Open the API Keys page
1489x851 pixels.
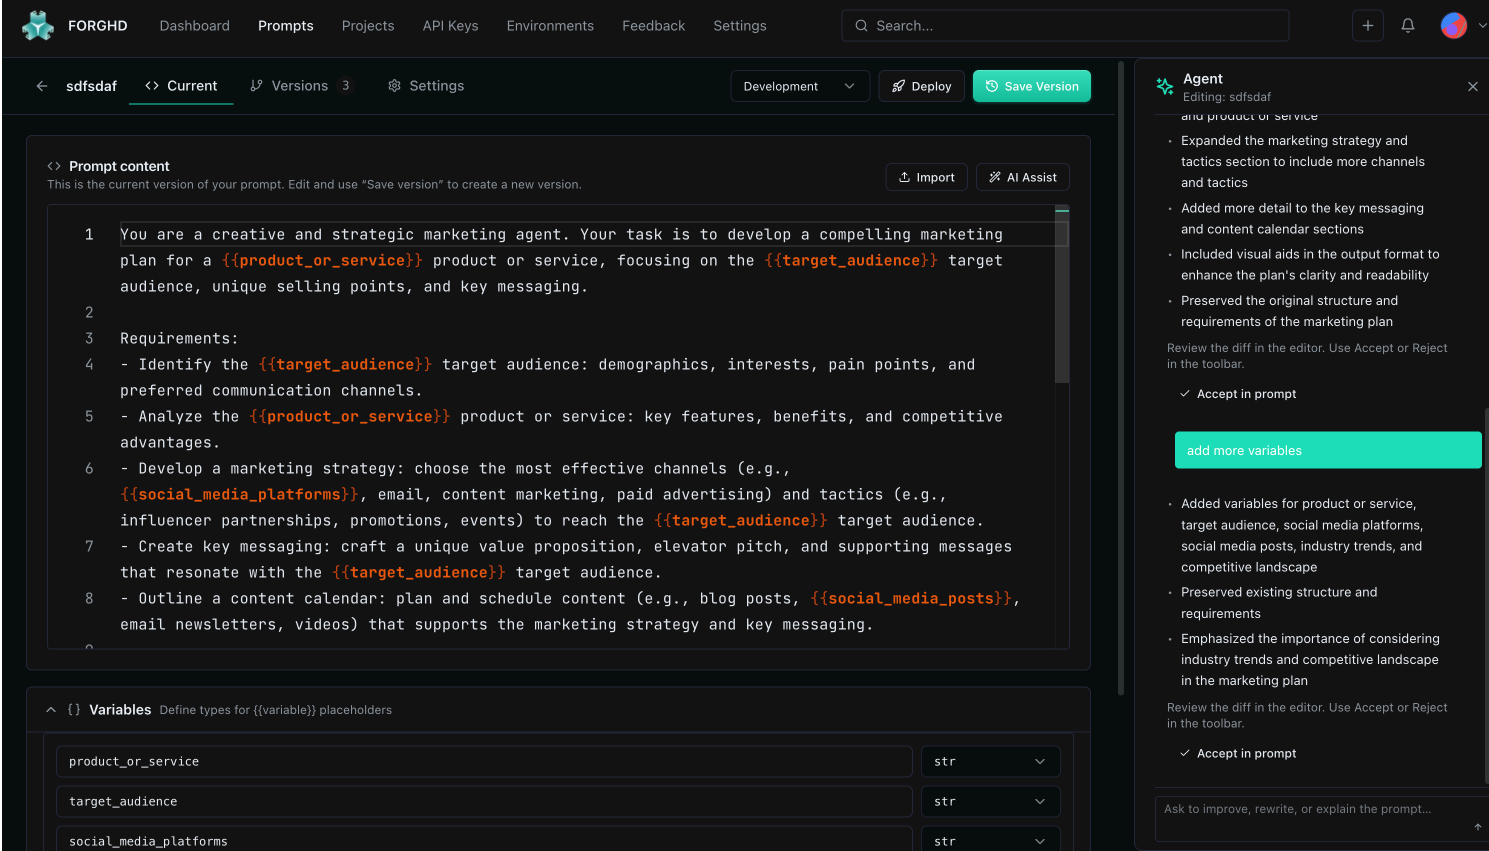pyautogui.click(x=450, y=26)
